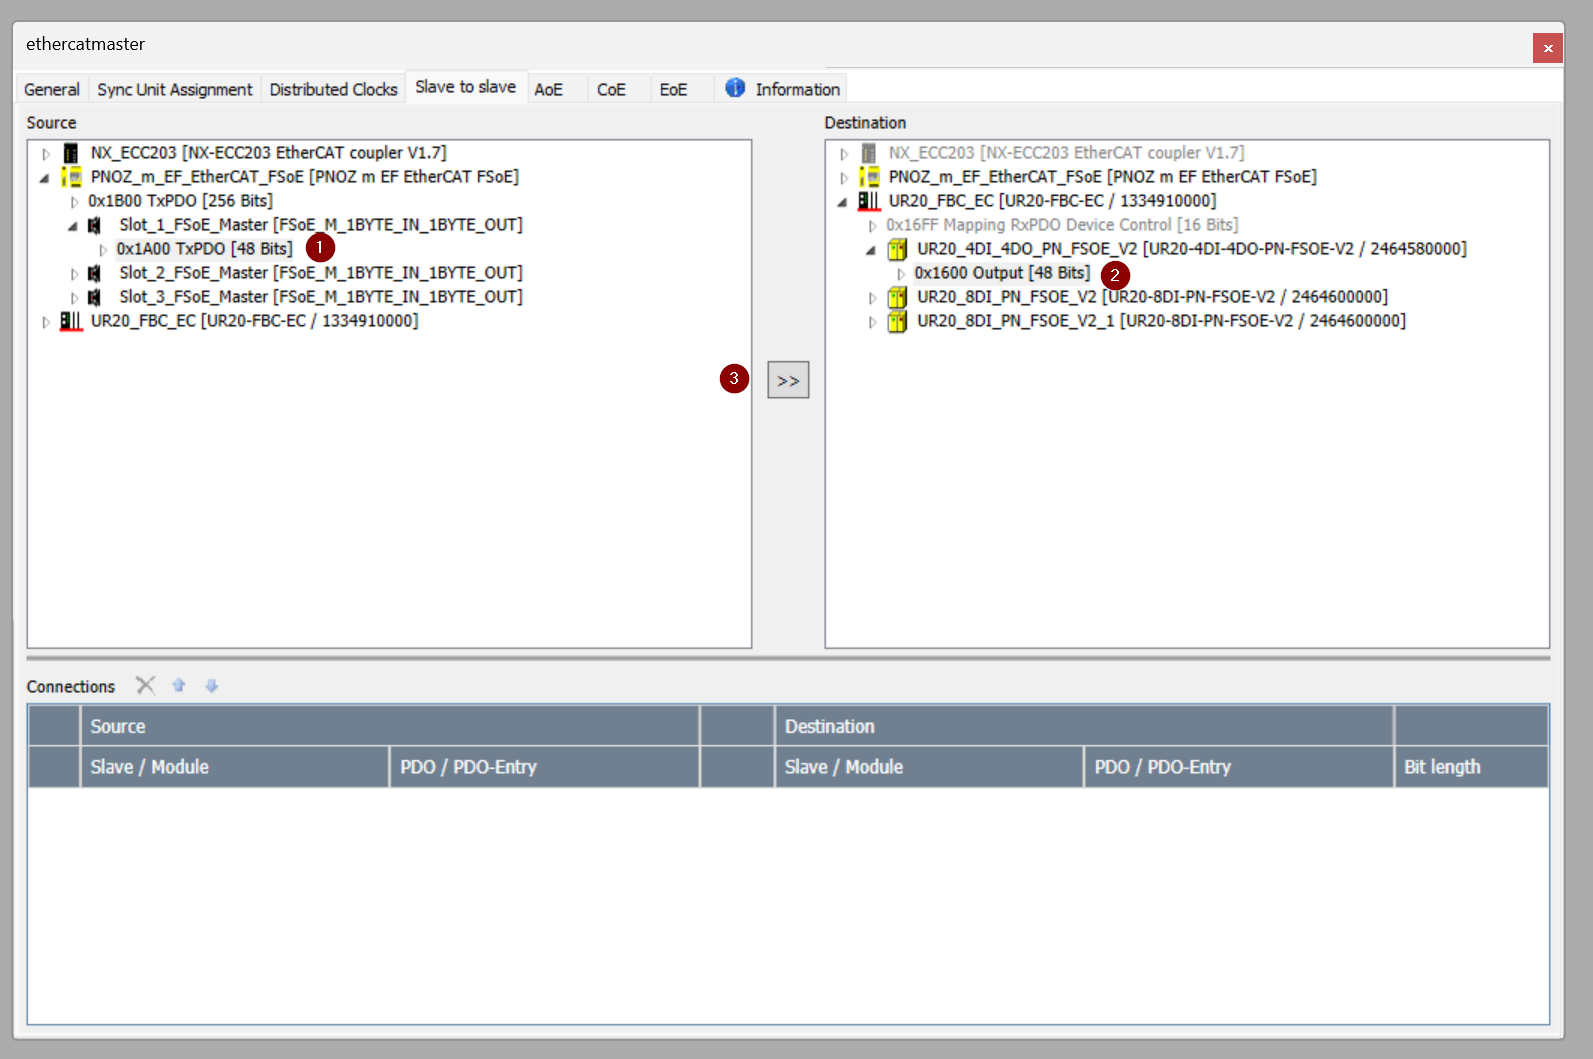Move connection up with the up arrow
The image size is (1593, 1059).
coord(179,685)
